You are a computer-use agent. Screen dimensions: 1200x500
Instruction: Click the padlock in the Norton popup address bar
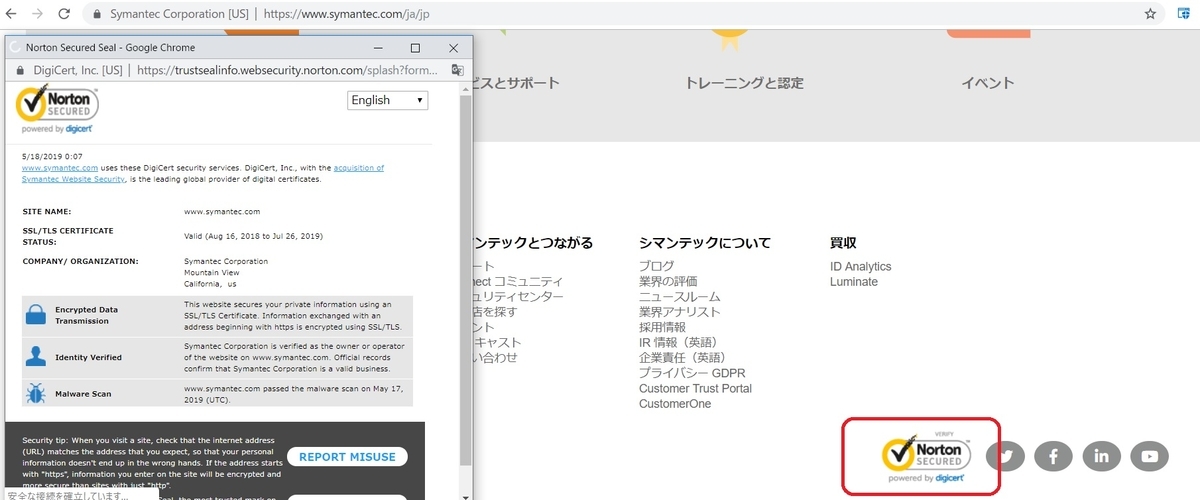21,71
